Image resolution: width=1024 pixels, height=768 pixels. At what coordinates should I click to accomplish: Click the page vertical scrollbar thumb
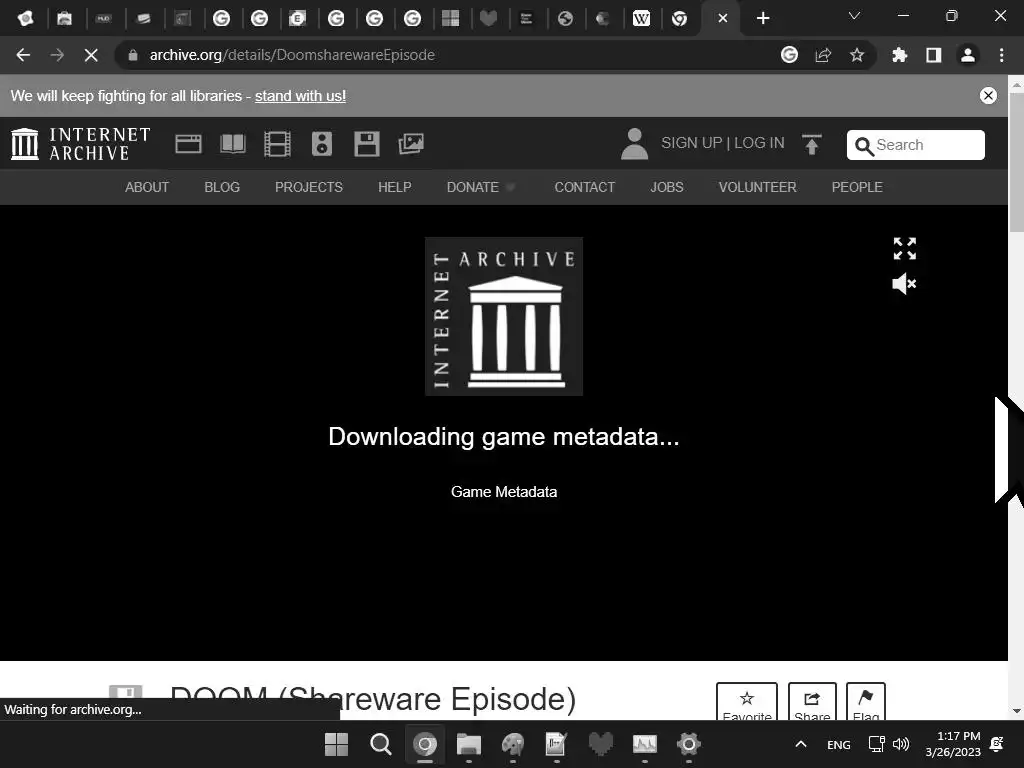(x=1016, y=161)
